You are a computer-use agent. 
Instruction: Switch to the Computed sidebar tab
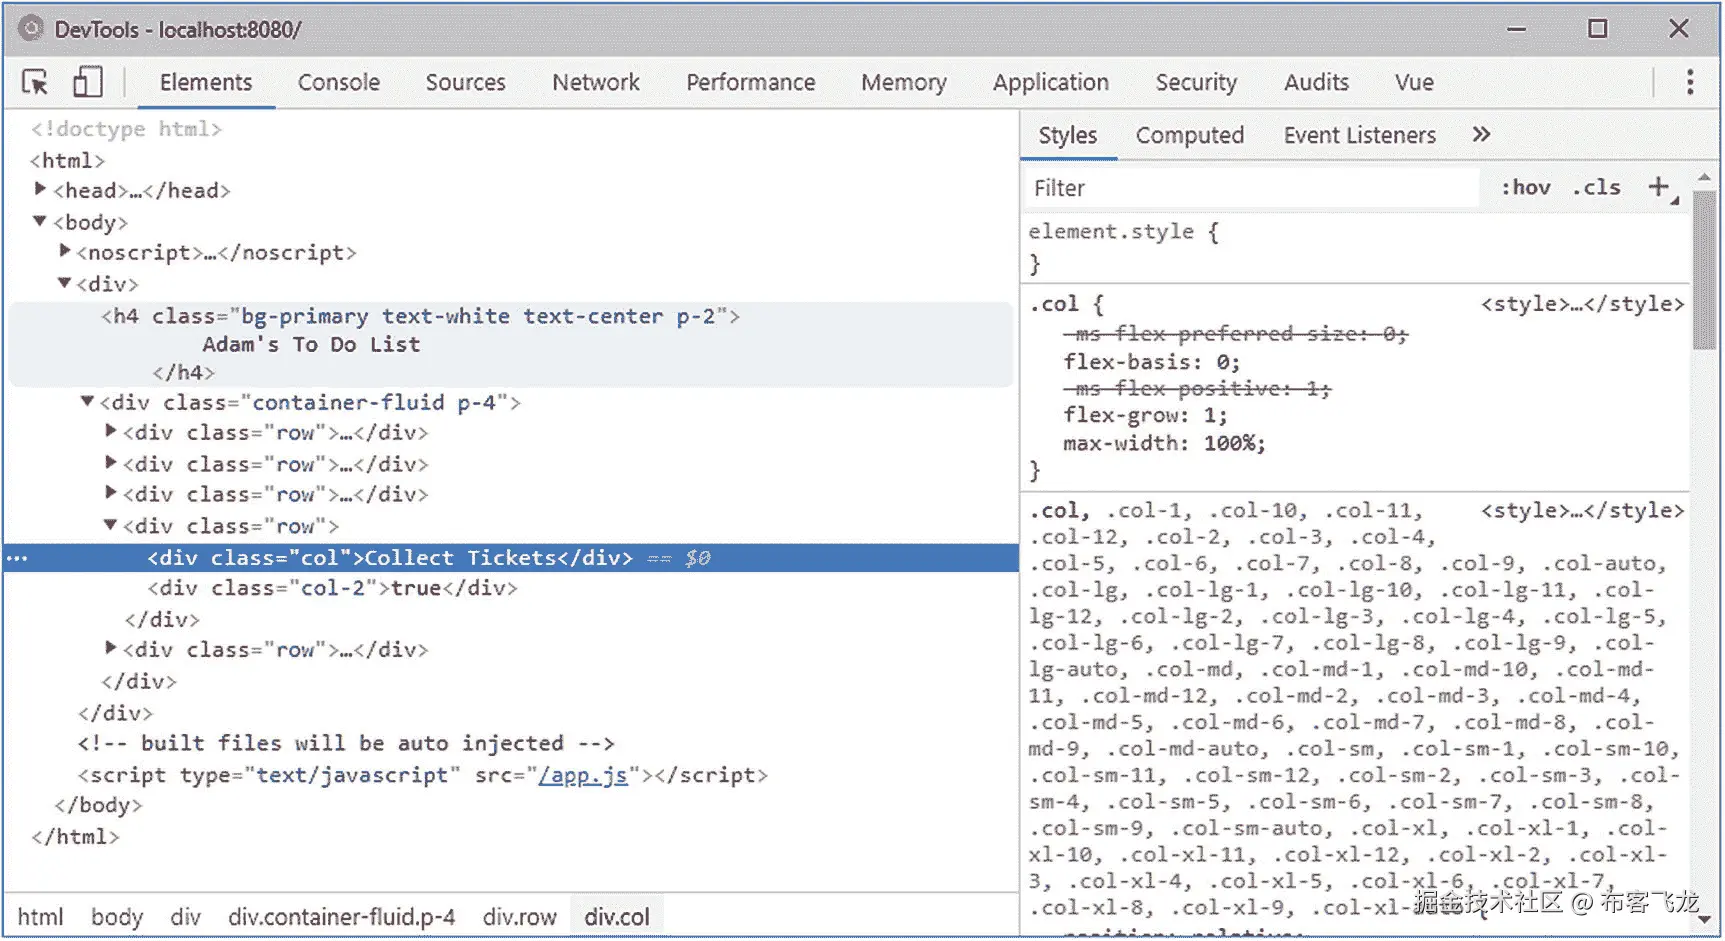[1190, 135]
